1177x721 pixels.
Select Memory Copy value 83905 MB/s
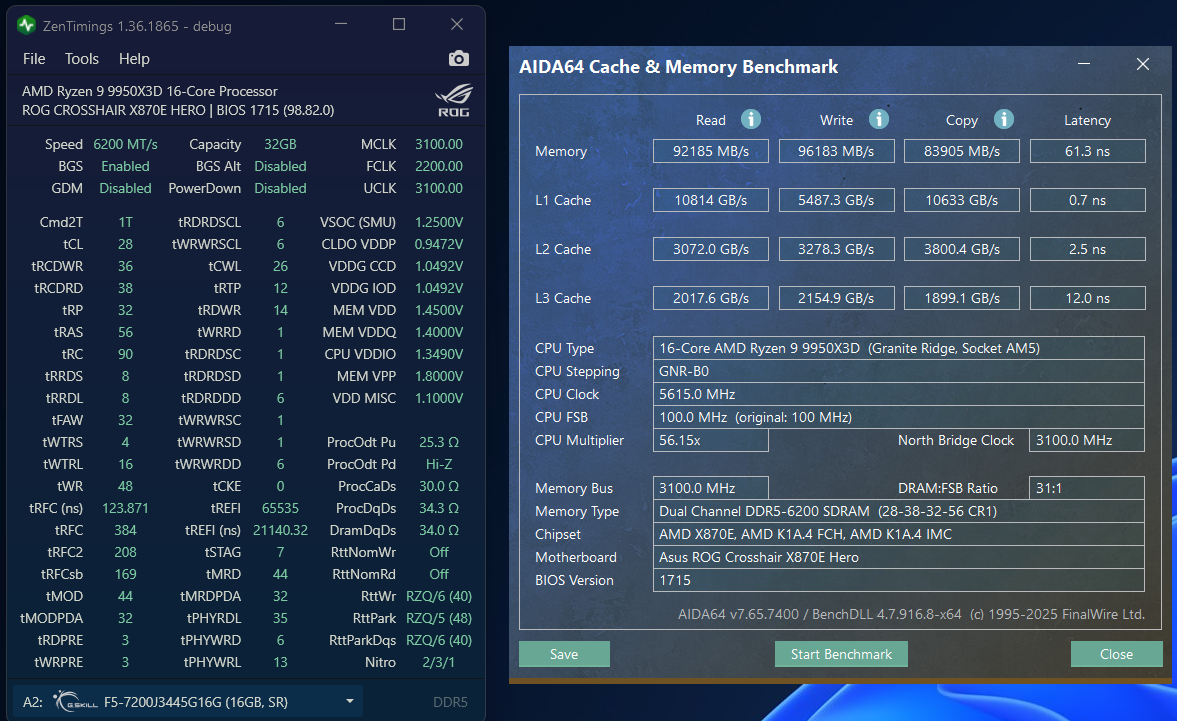[x=962, y=151]
